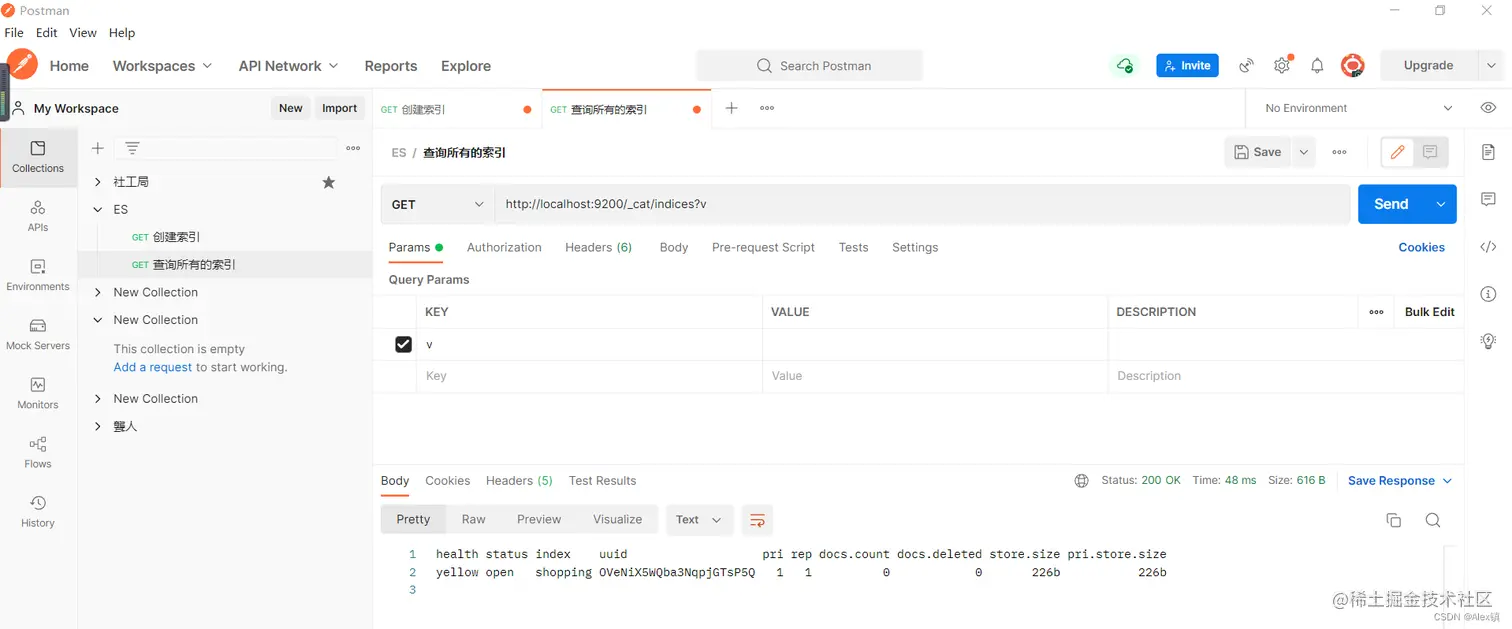
Task: Click Bulk Edit
Action: pos(1429,312)
